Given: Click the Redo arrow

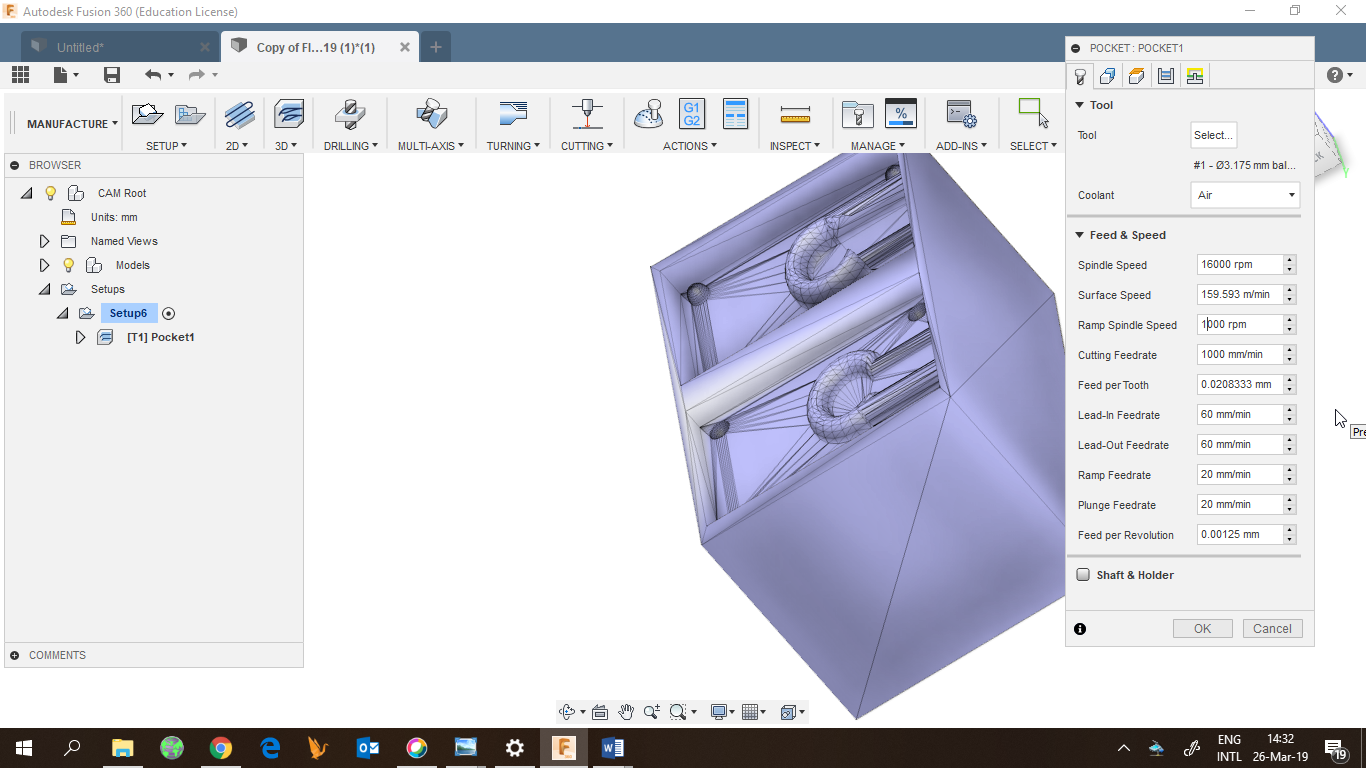Looking at the screenshot, I should pyautogui.click(x=197, y=75).
